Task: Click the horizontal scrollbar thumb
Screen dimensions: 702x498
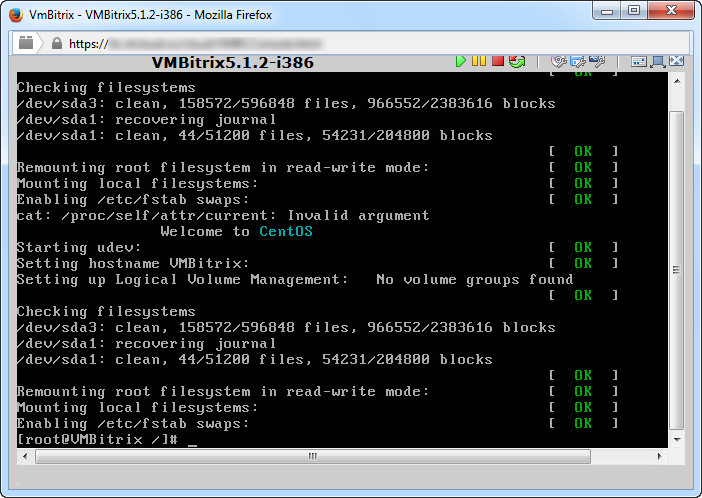Action: click(313, 456)
